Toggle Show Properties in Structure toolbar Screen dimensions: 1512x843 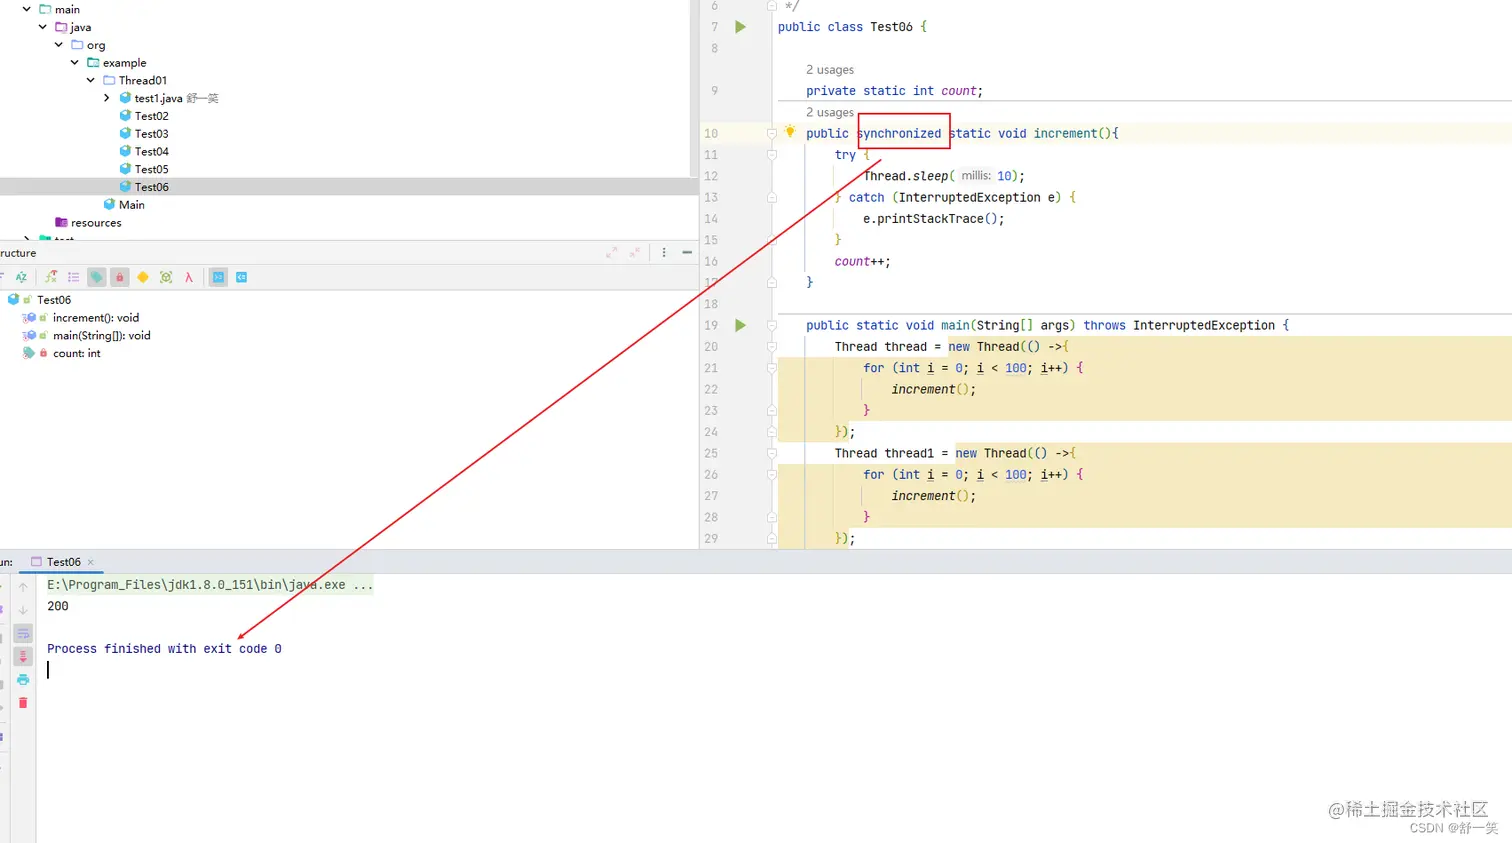[74, 278]
